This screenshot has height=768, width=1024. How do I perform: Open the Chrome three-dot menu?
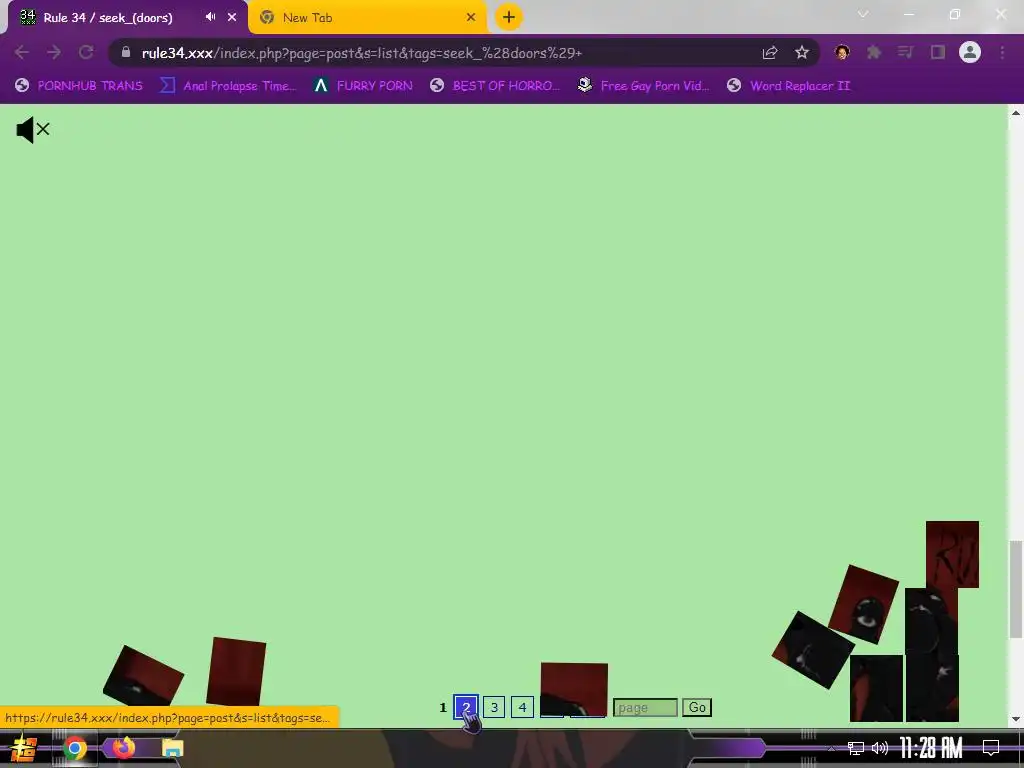(x=1002, y=52)
